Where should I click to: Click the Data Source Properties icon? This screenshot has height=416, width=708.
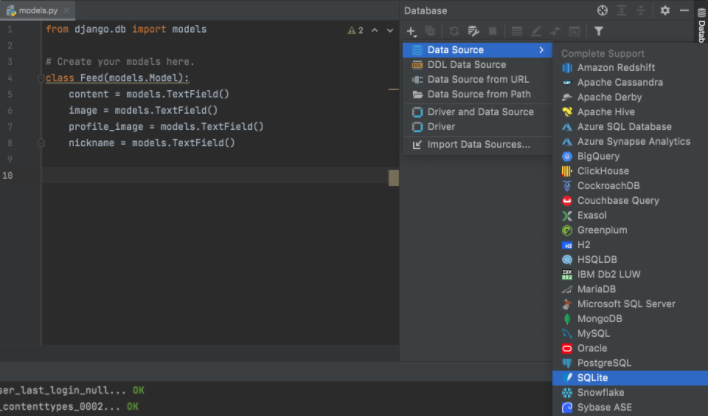[473, 31]
